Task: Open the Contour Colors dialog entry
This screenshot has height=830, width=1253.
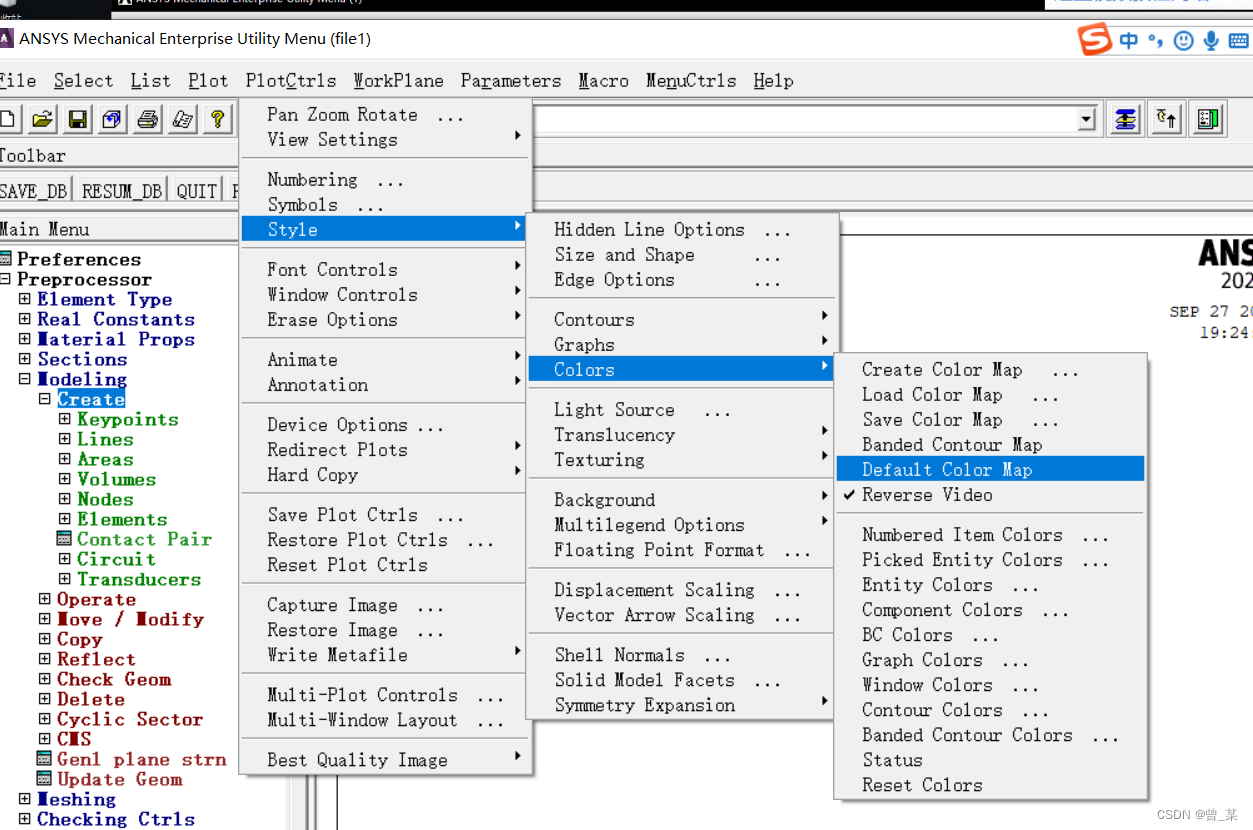Action: pyautogui.click(x=932, y=710)
